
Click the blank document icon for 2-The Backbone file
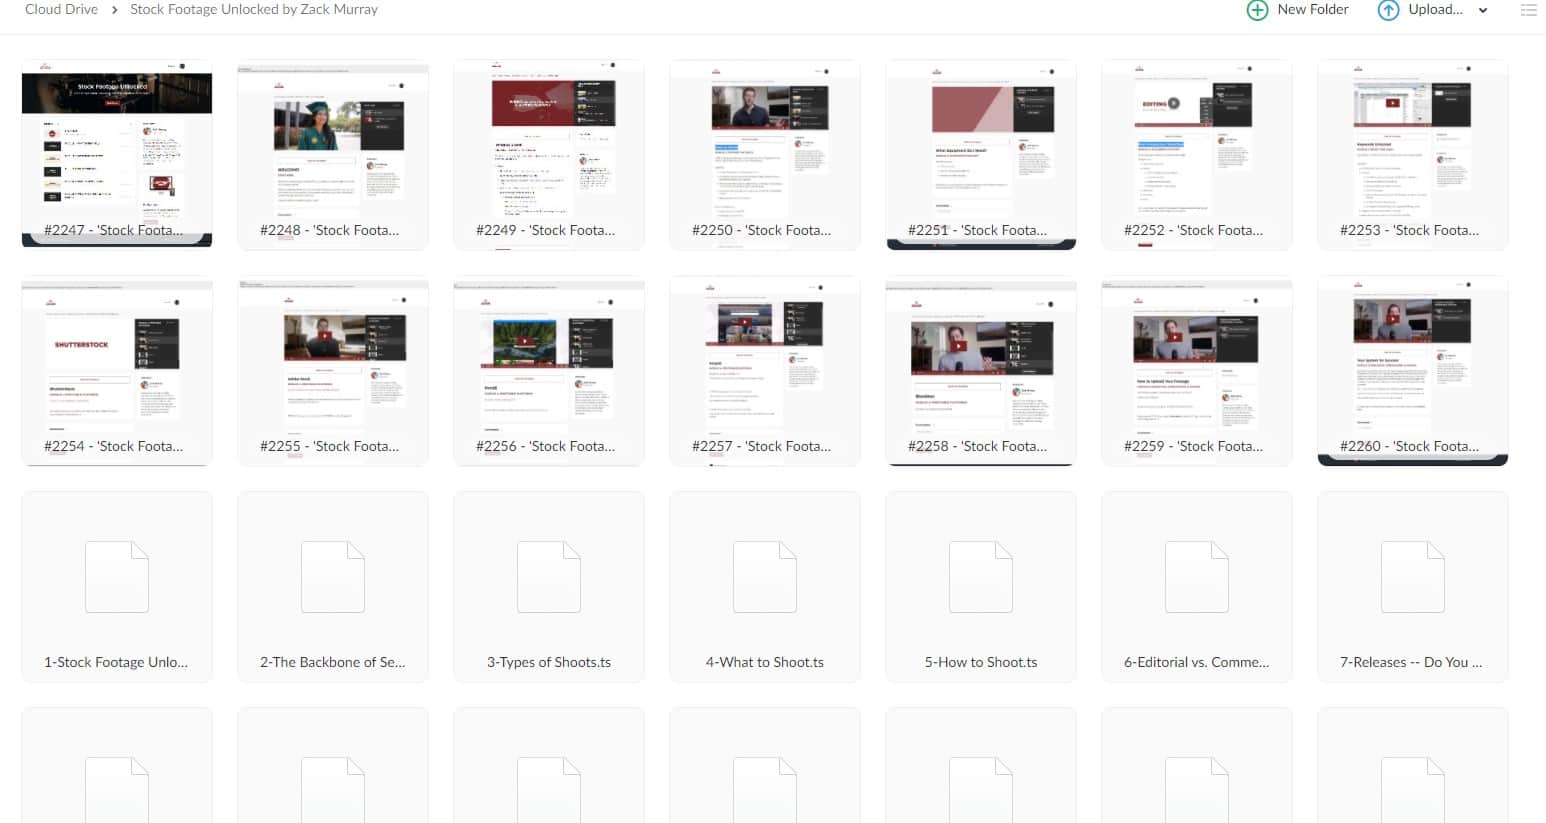pyautogui.click(x=332, y=576)
